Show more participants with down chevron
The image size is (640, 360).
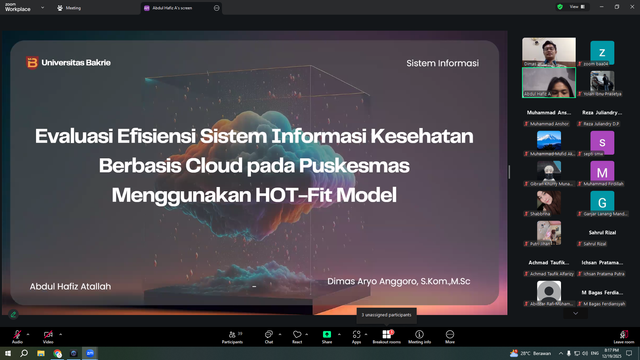[576, 313]
